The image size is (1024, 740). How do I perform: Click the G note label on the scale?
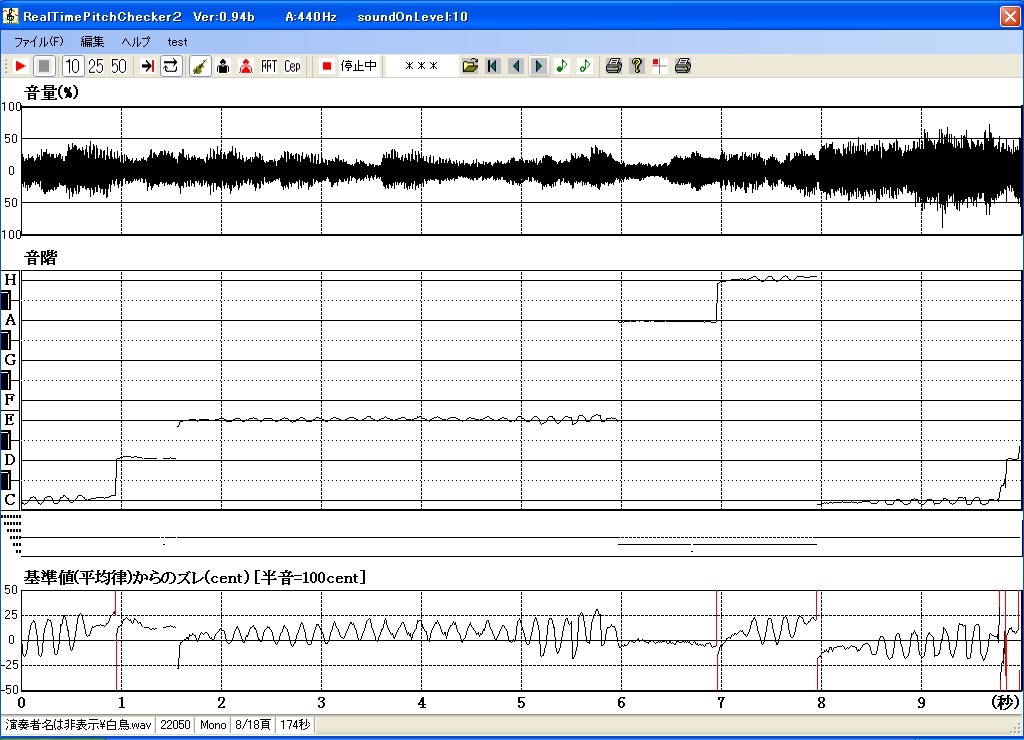click(x=10, y=360)
